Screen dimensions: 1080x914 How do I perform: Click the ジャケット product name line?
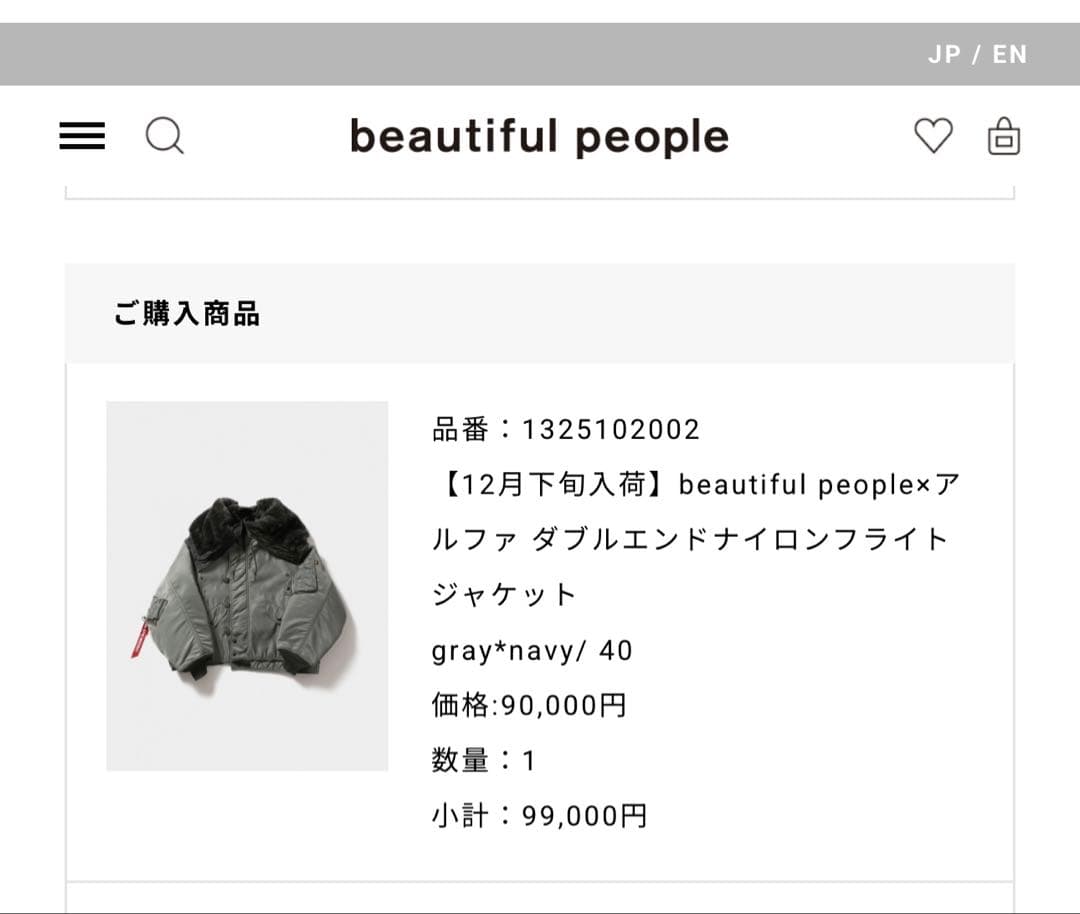pyautogui.click(x=505, y=595)
